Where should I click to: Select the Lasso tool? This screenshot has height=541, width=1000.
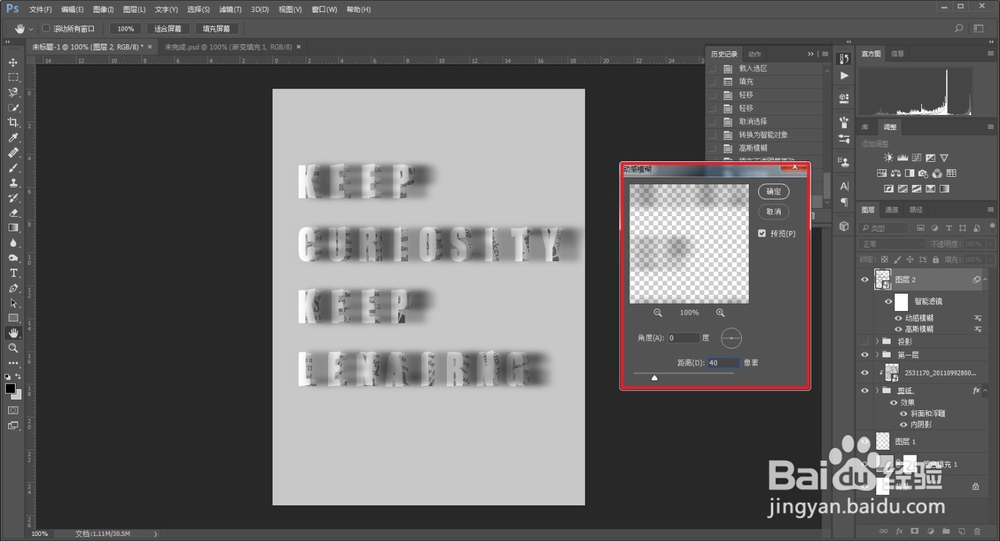pyautogui.click(x=13, y=93)
